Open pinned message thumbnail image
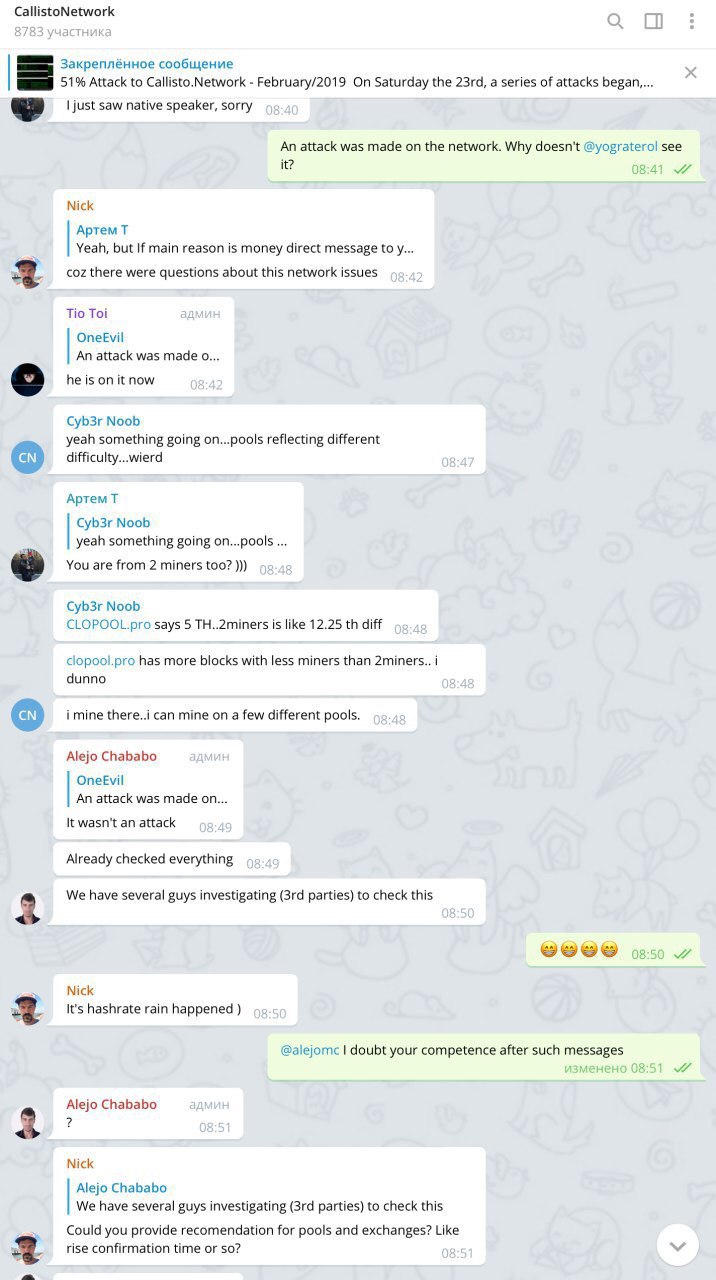 35,73
